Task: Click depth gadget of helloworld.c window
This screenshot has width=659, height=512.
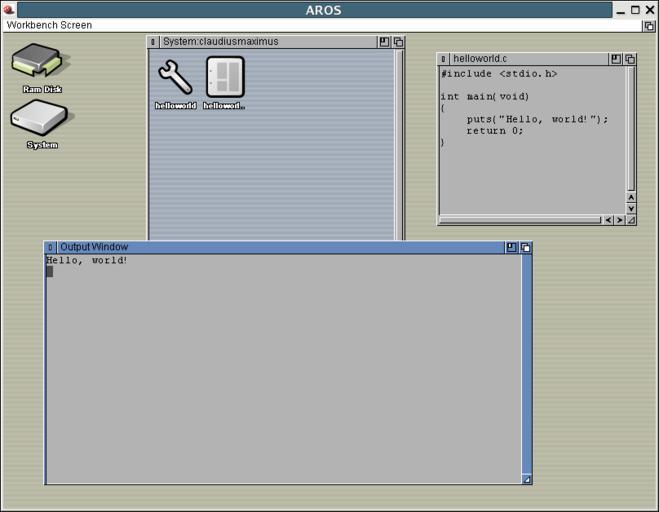Action: click(x=630, y=59)
